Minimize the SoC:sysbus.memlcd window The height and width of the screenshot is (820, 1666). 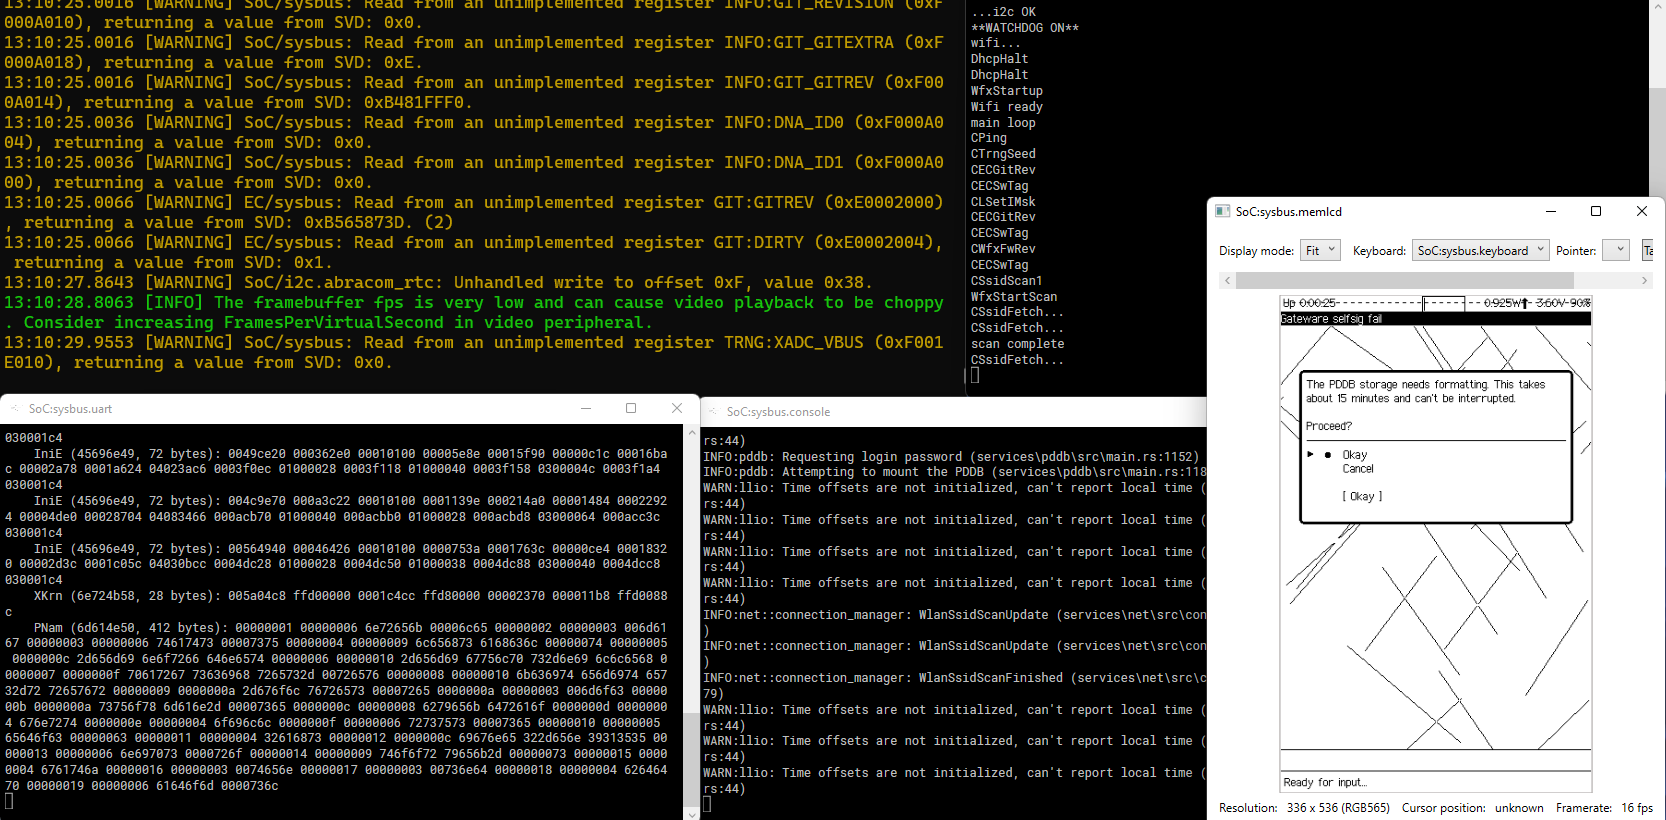coord(1550,211)
